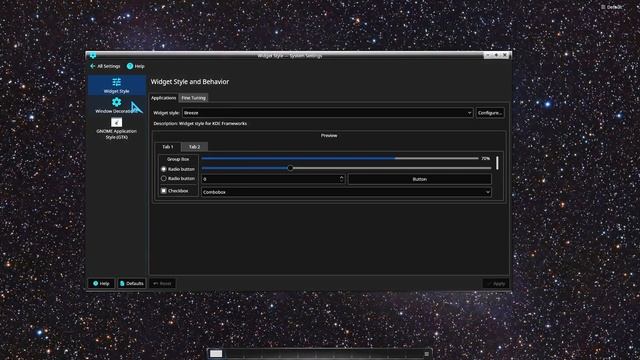
Task: Click the task thumbnail in bottom panel
Action: [x=216, y=353]
